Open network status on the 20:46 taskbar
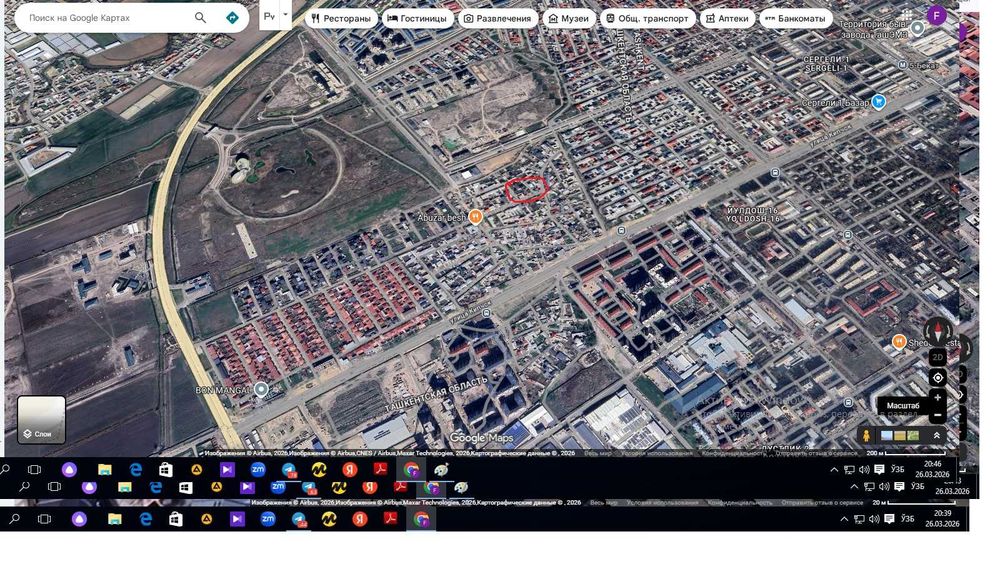 [849, 470]
